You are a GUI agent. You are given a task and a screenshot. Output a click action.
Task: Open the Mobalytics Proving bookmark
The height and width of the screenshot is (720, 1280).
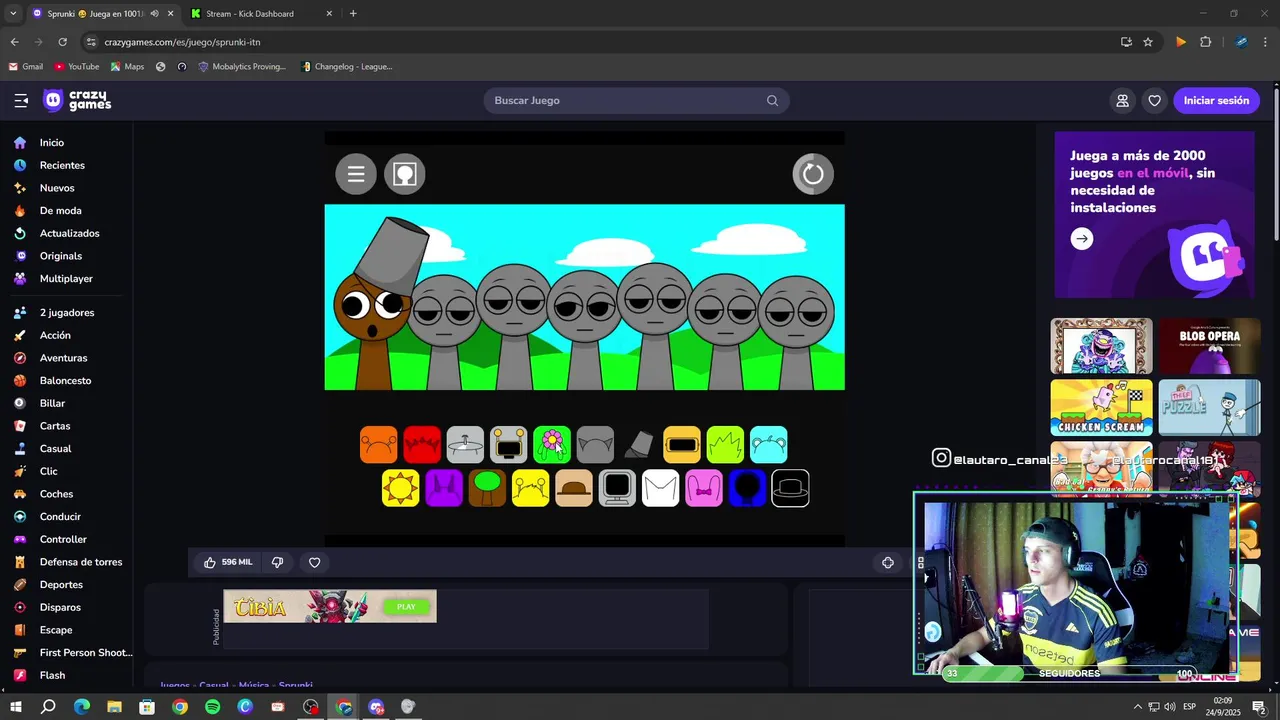[242, 67]
